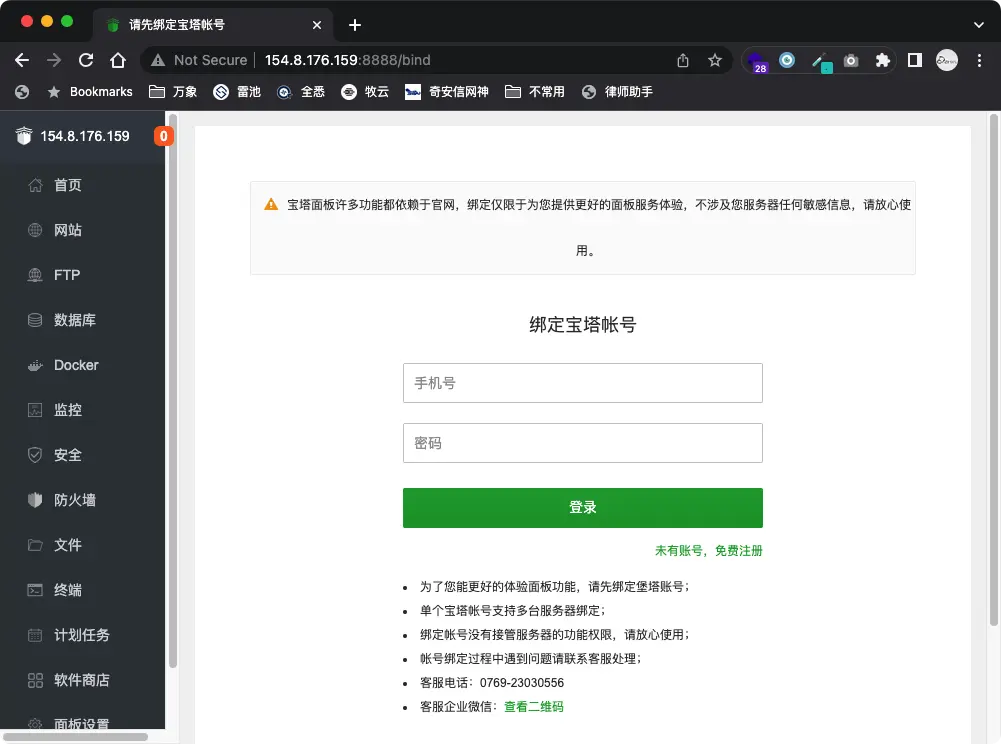This screenshot has height=744, width=1001.
Task: Click the Not Secure warning icon
Action: pyautogui.click(x=158, y=60)
